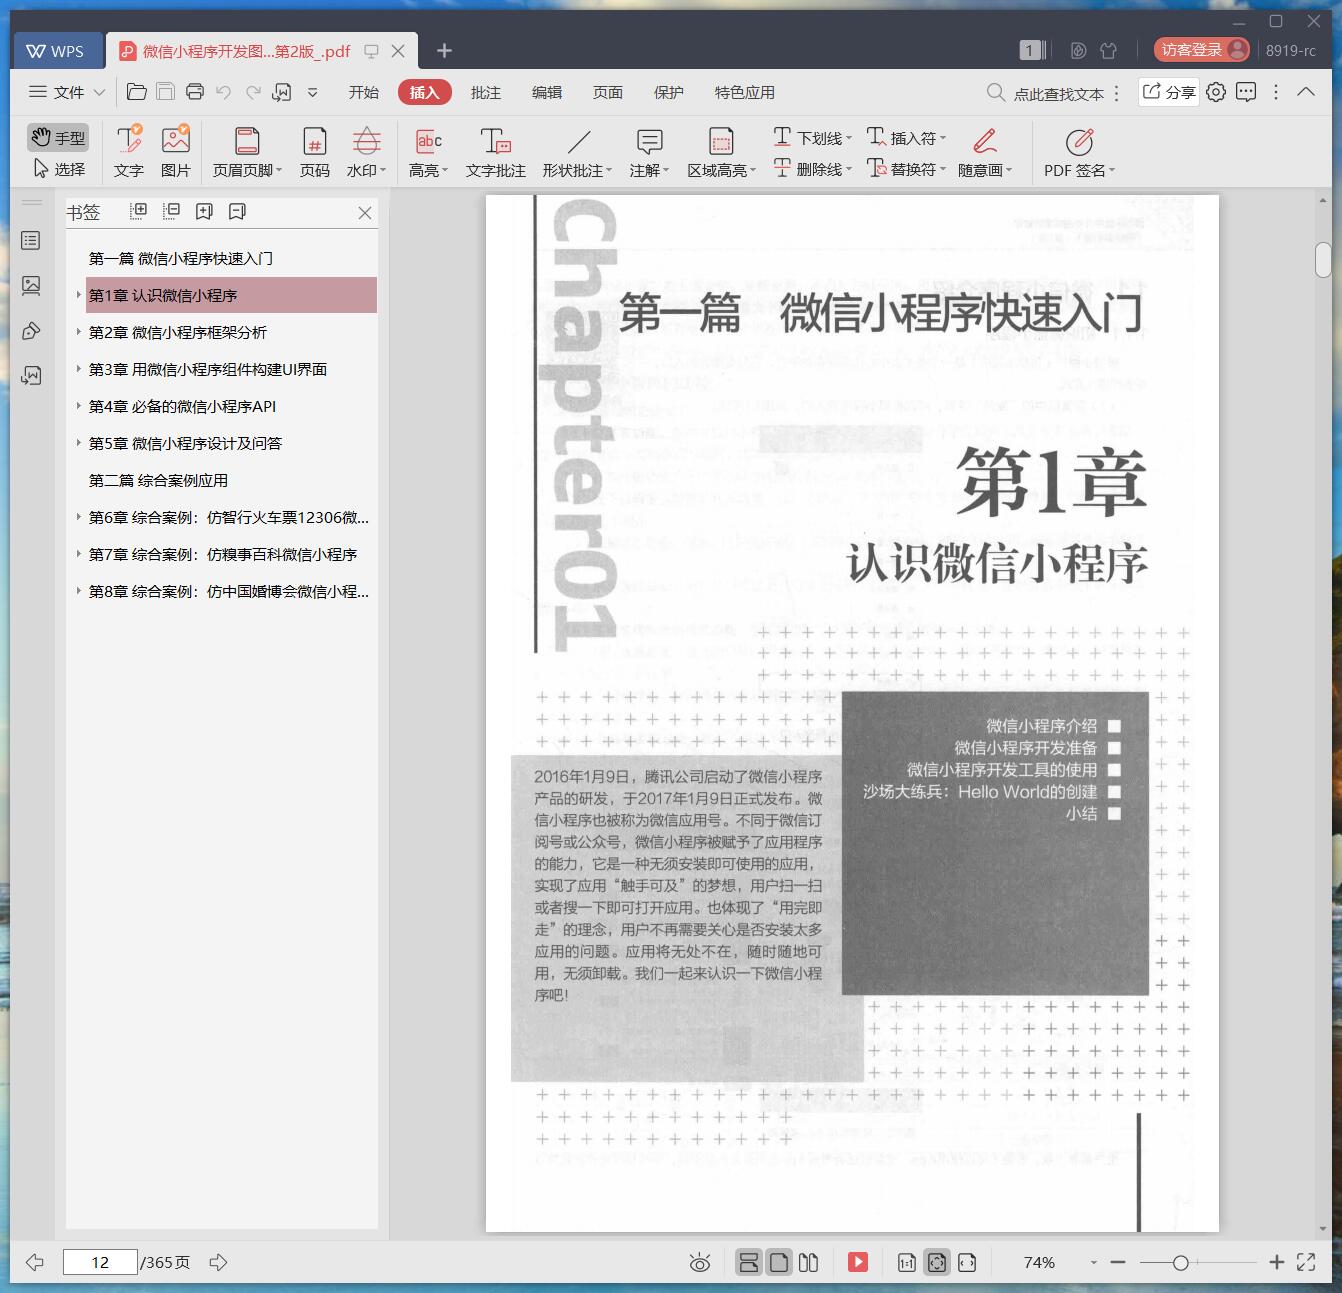Collapse the ribbon with the up chevron
This screenshot has height=1293, width=1342.
coord(1306,91)
